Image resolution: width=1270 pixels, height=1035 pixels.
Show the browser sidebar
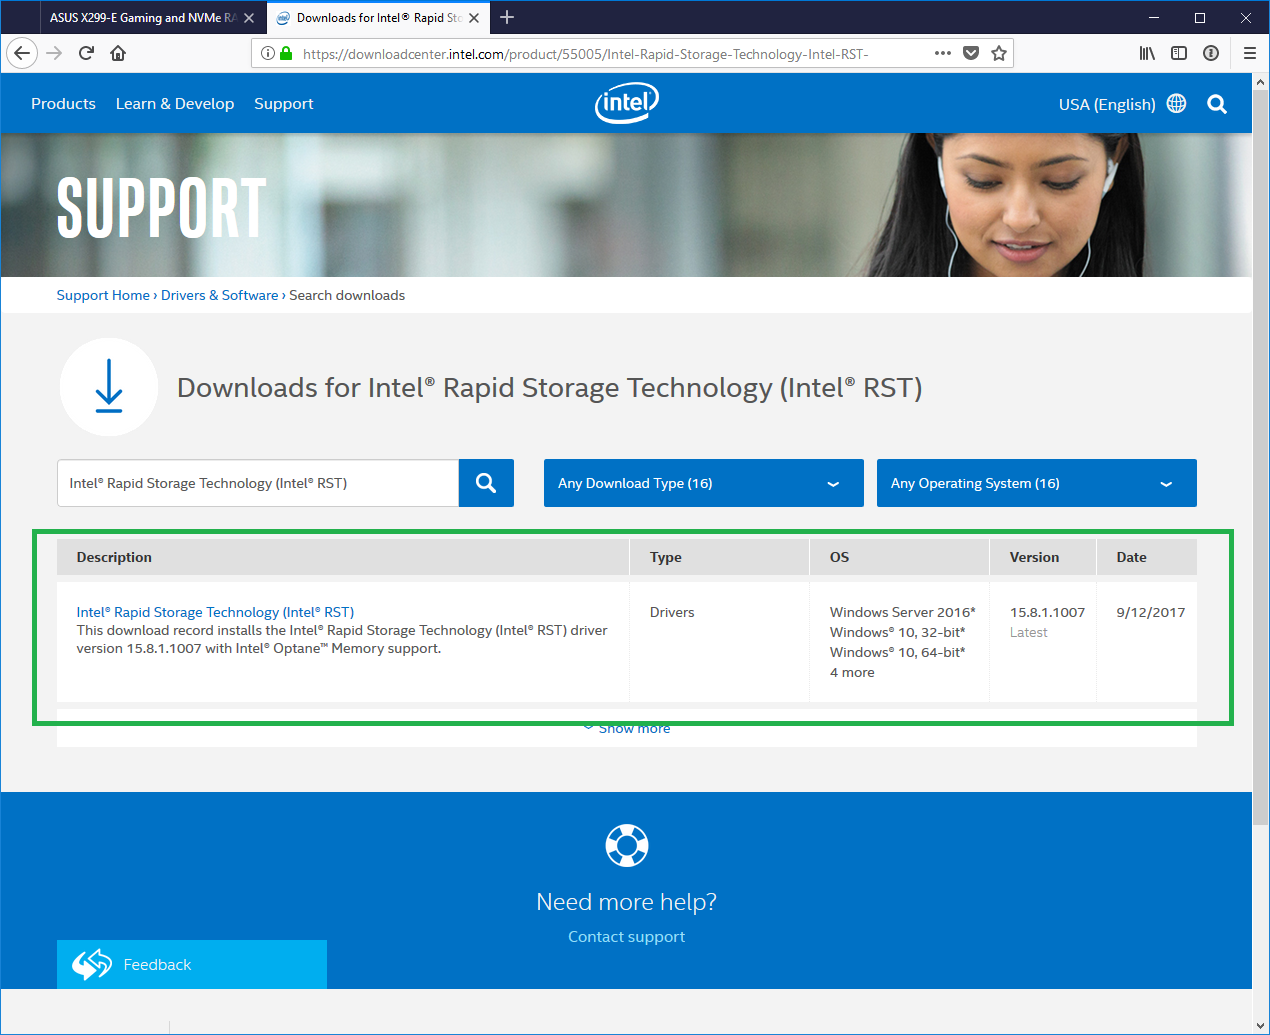tap(1179, 54)
